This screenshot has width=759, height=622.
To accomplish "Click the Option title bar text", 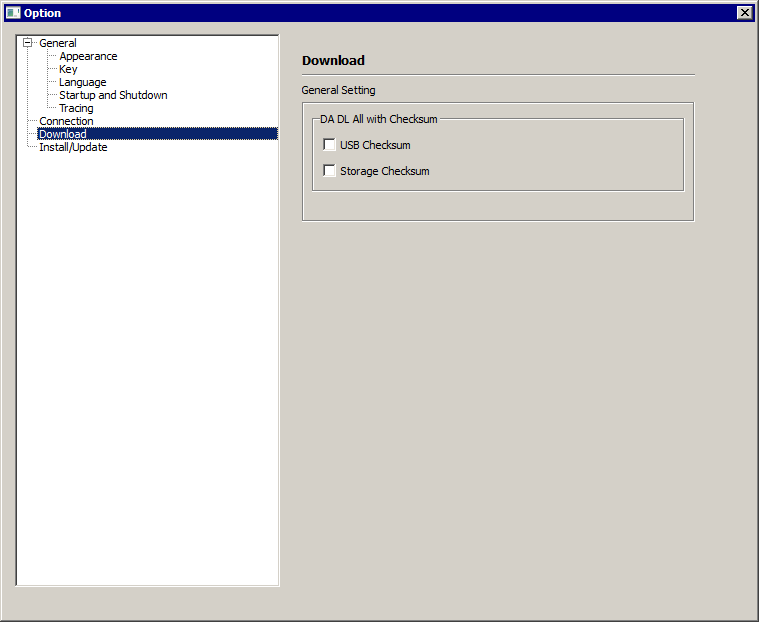I will tap(43, 13).
